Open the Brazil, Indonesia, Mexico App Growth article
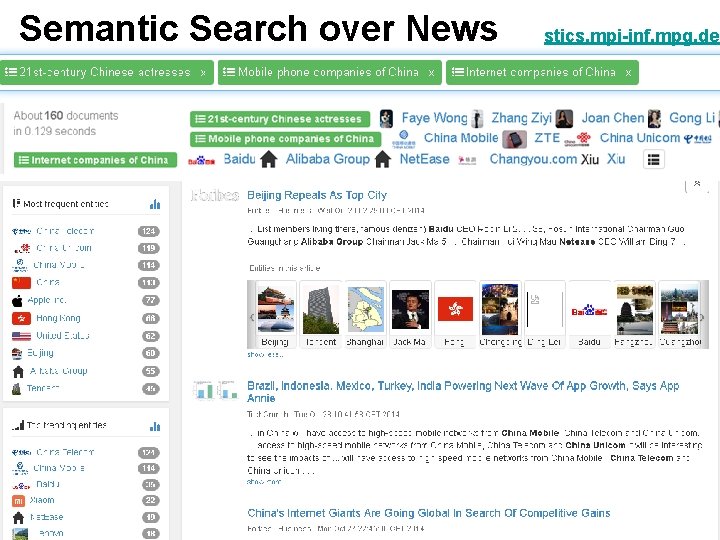720x540 pixels. (463, 392)
